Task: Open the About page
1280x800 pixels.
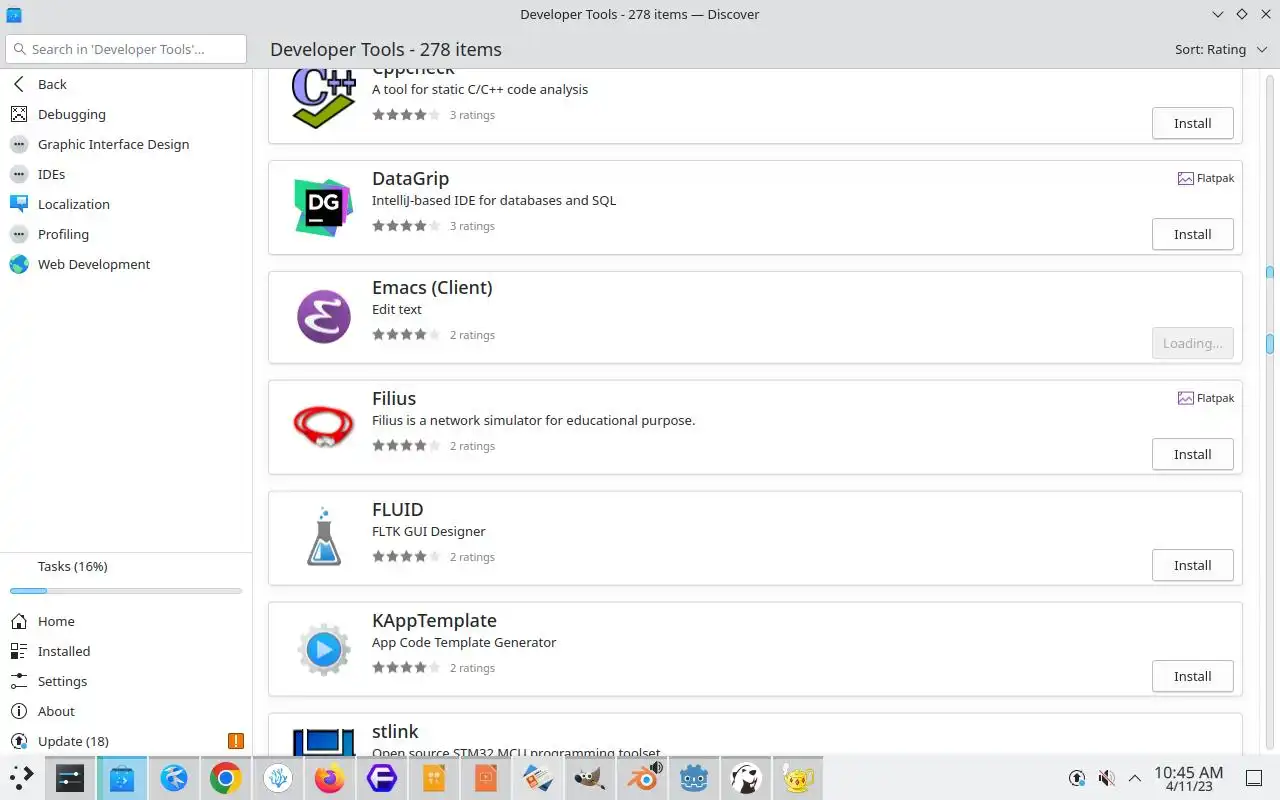Action: tap(126, 711)
